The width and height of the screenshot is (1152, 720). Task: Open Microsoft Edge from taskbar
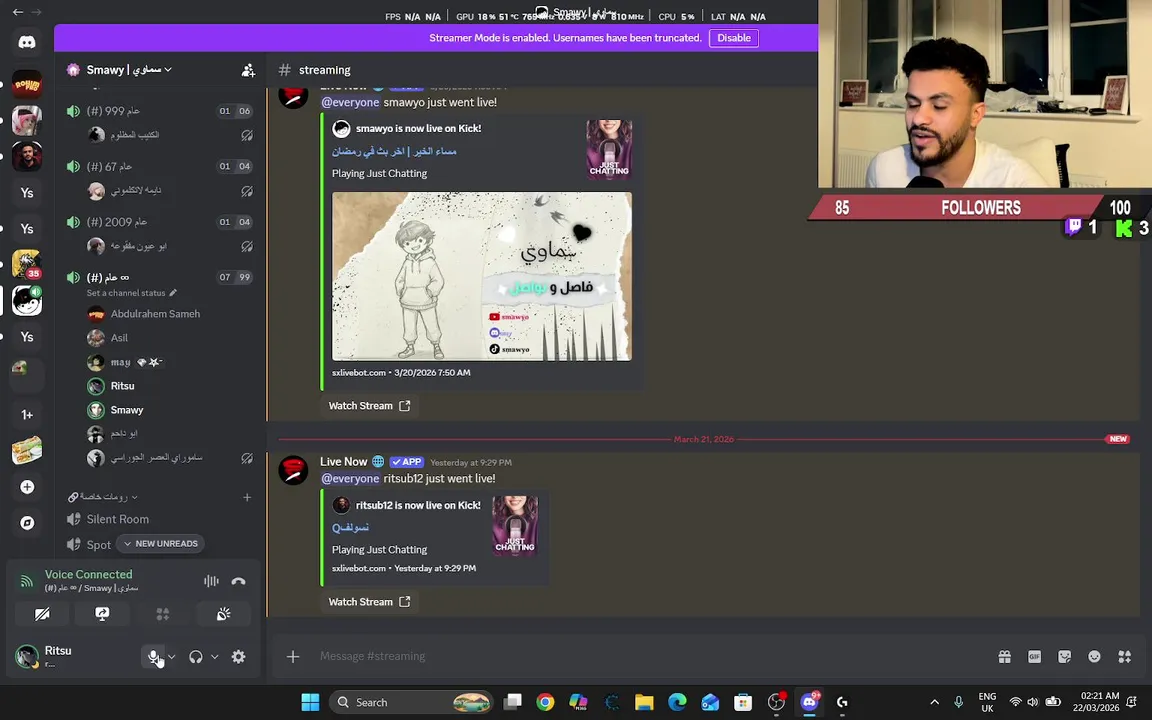click(677, 702)
